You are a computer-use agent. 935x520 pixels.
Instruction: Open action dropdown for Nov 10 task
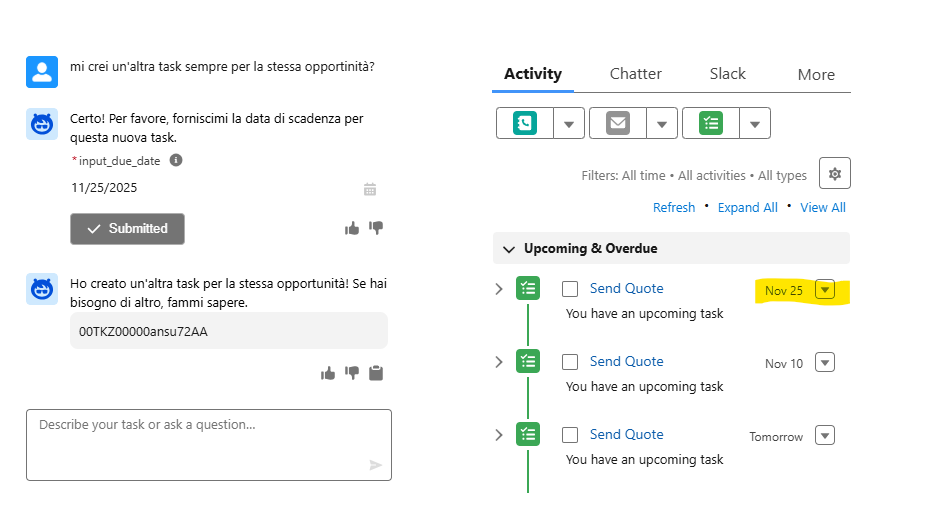[824, 362]
